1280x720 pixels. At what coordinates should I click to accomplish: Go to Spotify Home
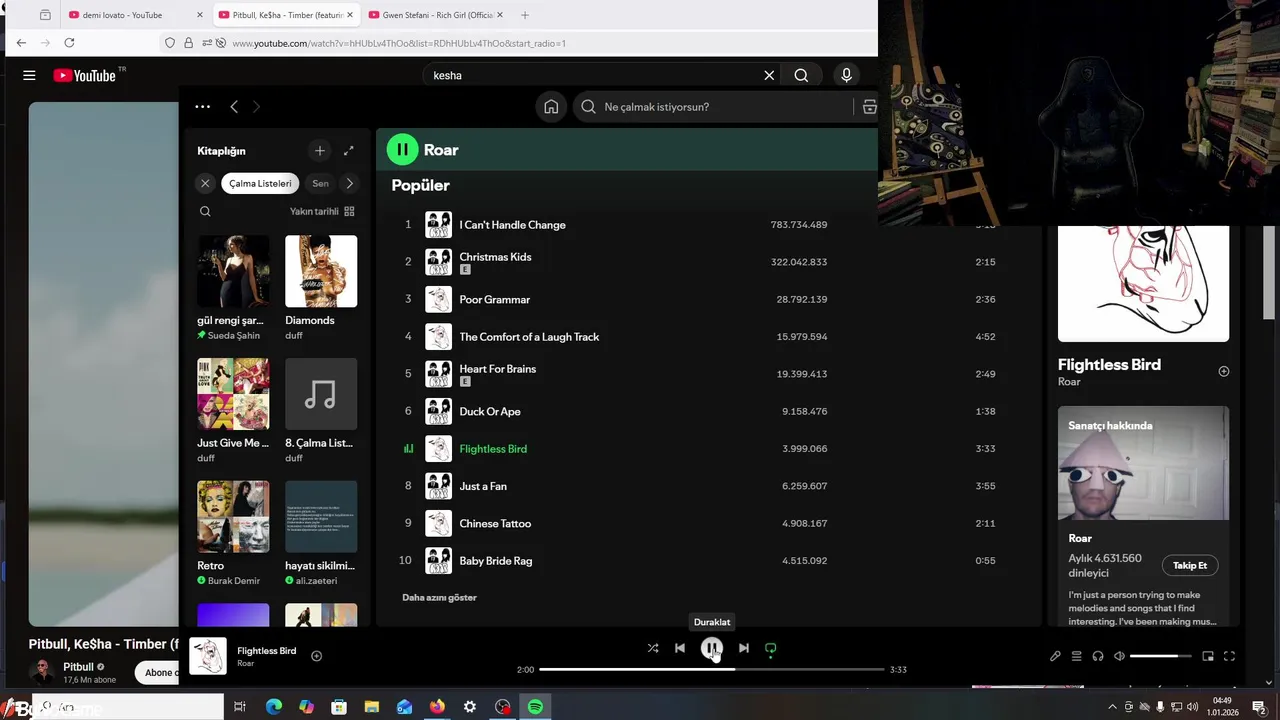pos(551,107)
